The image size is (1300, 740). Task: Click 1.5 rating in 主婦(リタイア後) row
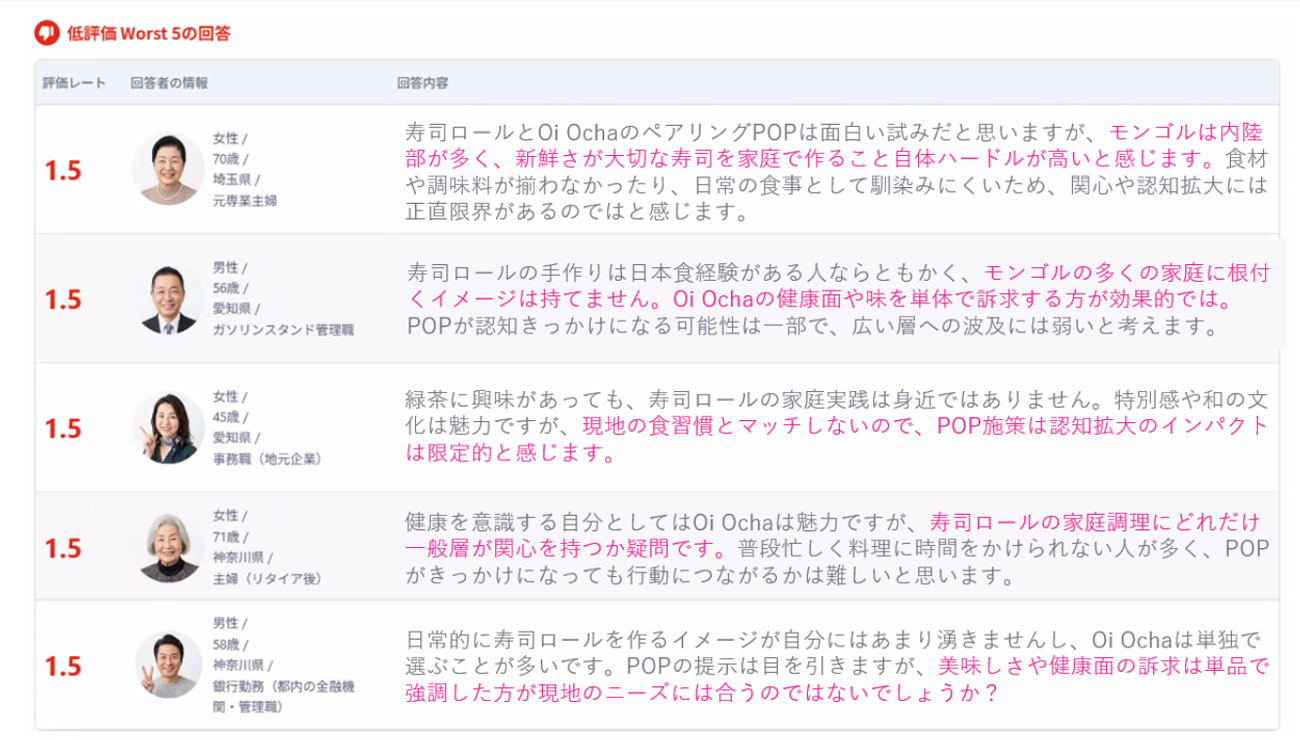tap(62, 549)
